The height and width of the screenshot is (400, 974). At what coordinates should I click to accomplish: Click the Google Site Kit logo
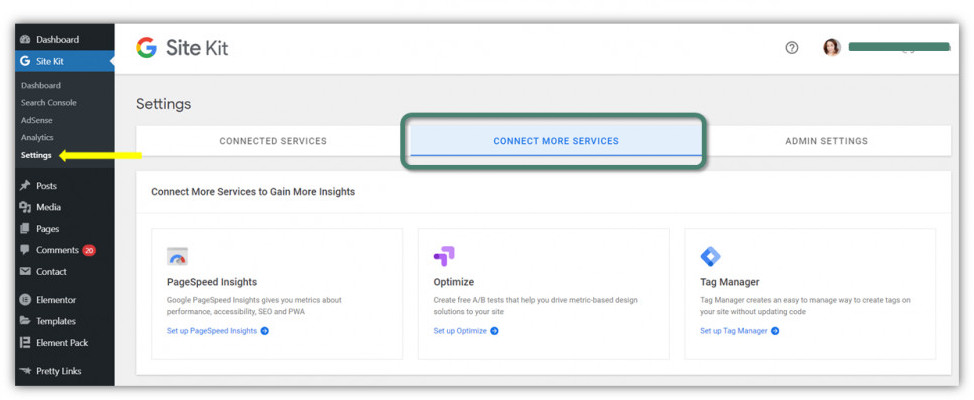[x=182, y=48]
